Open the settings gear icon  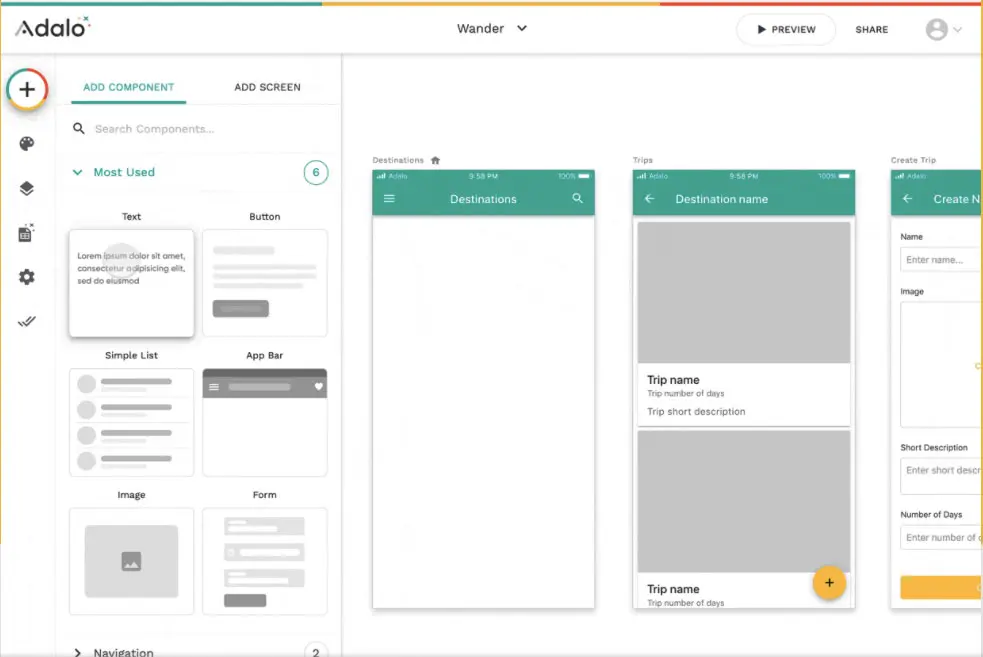click(x=26, y=277)
